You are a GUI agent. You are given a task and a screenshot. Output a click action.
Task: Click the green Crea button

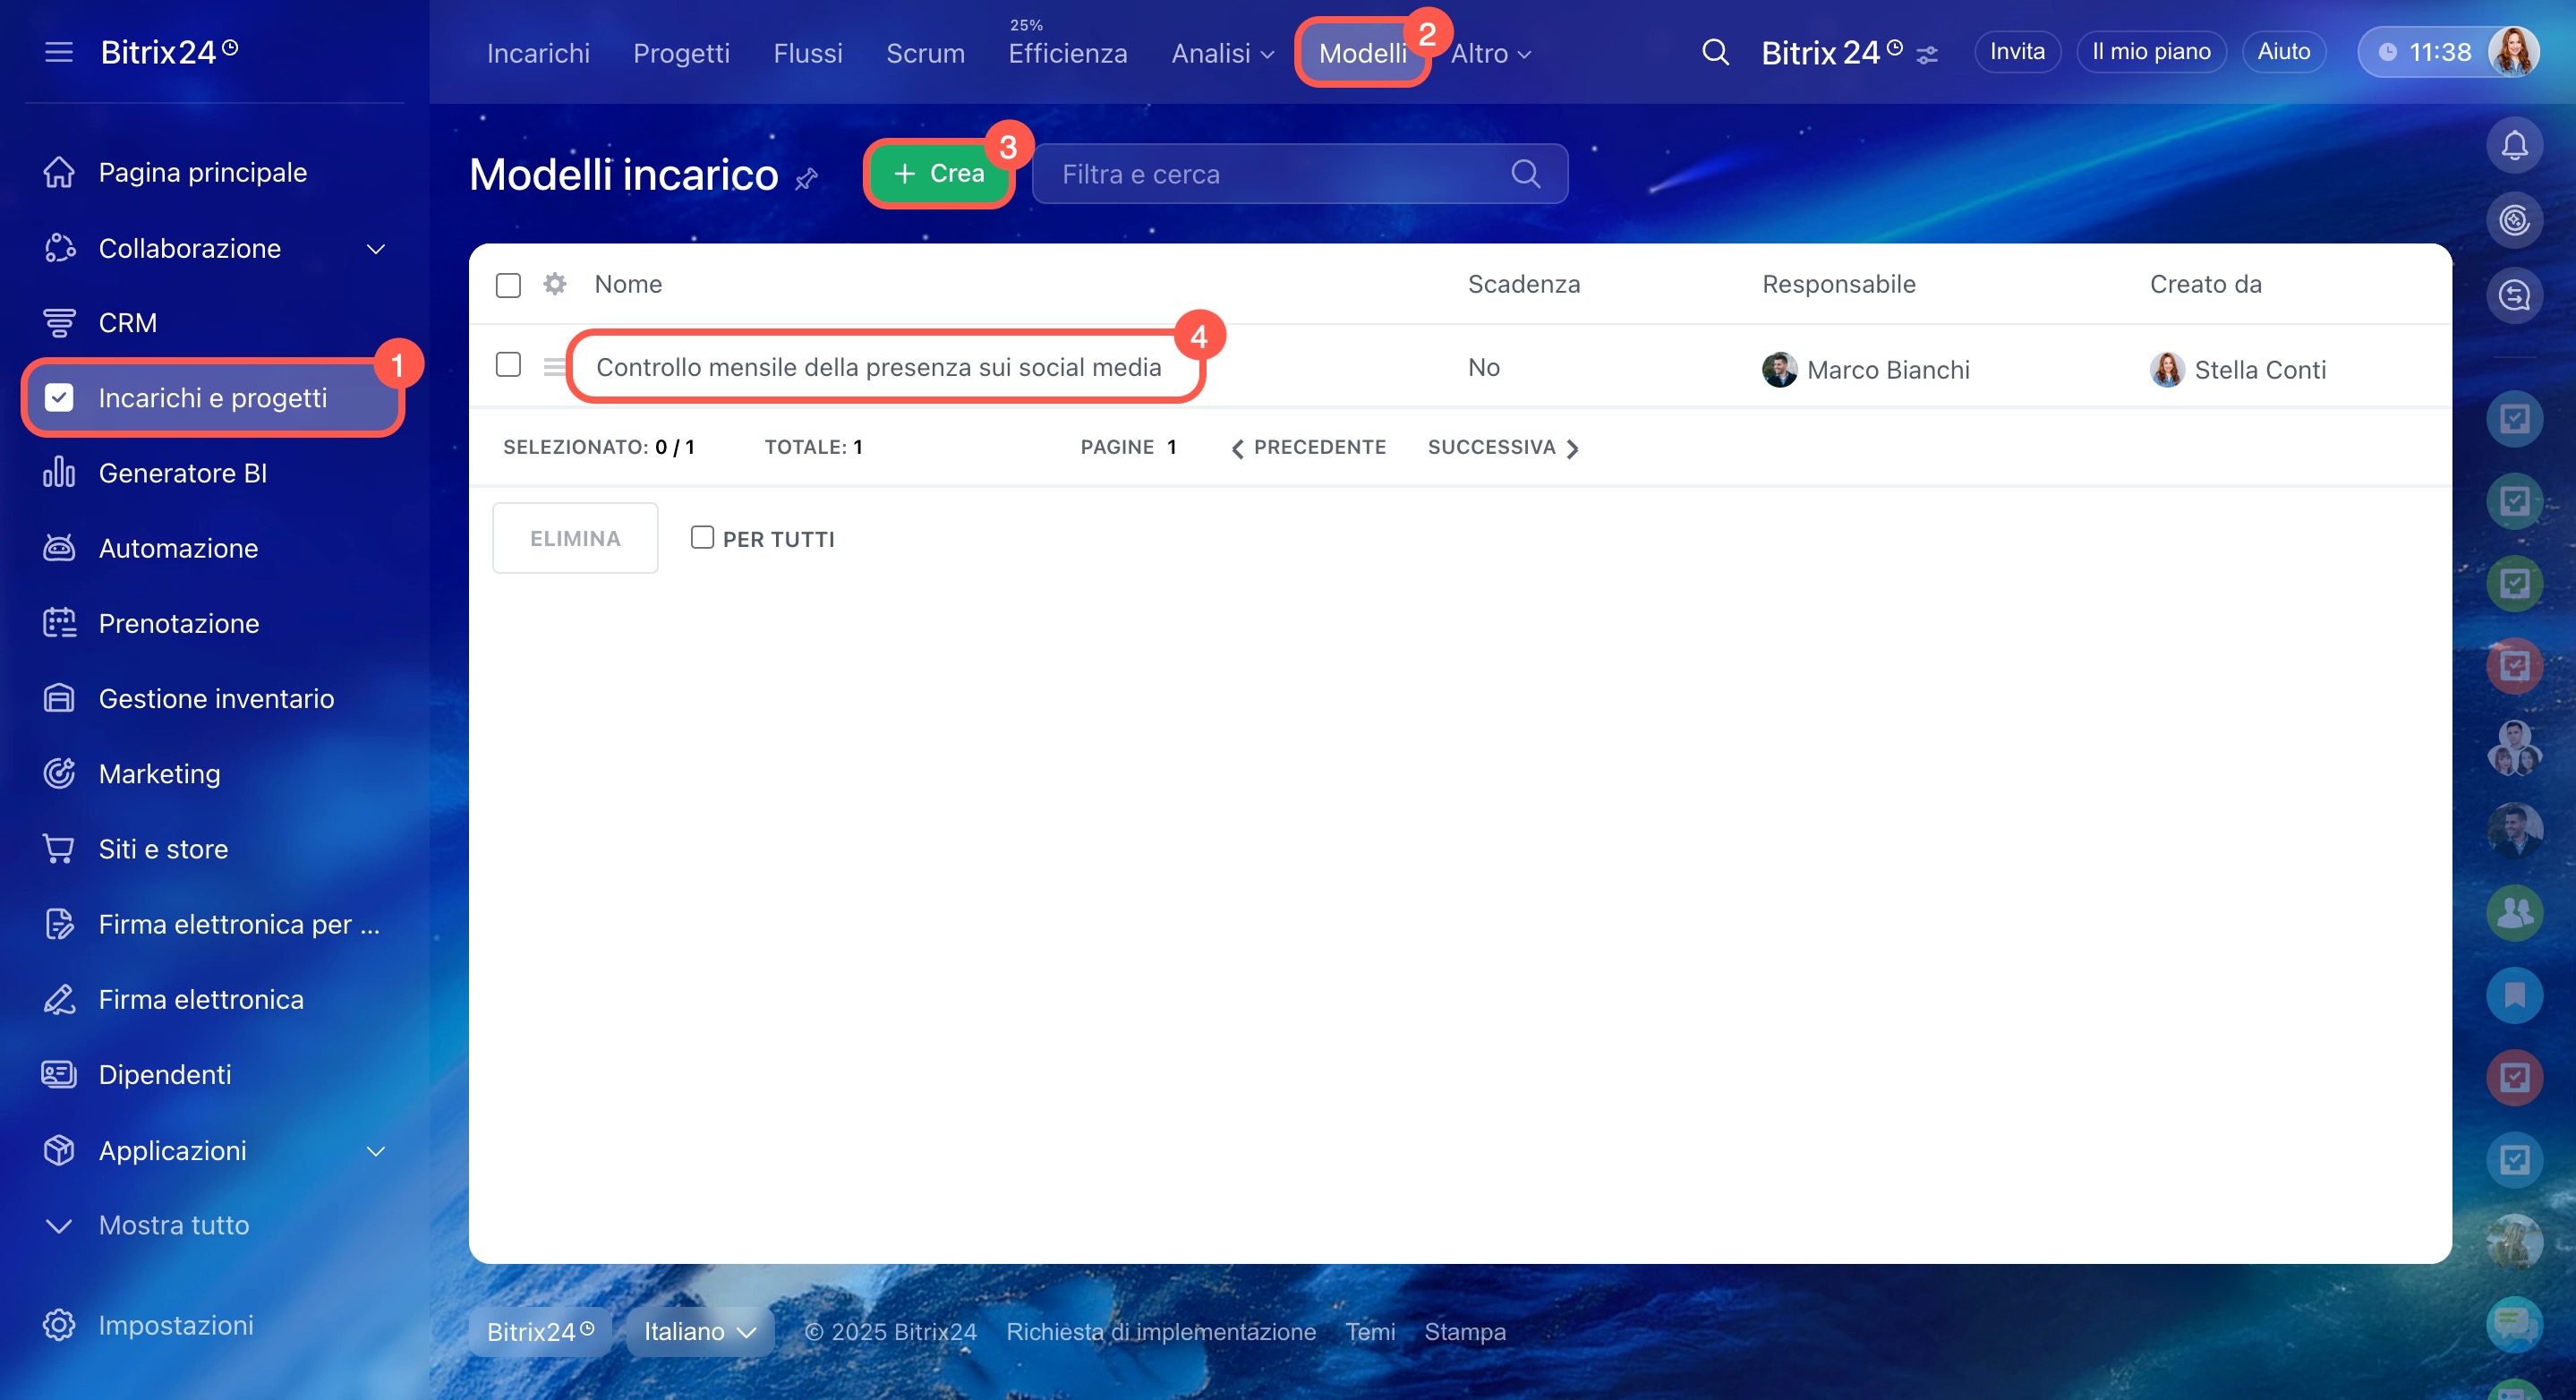click(938, 173)
